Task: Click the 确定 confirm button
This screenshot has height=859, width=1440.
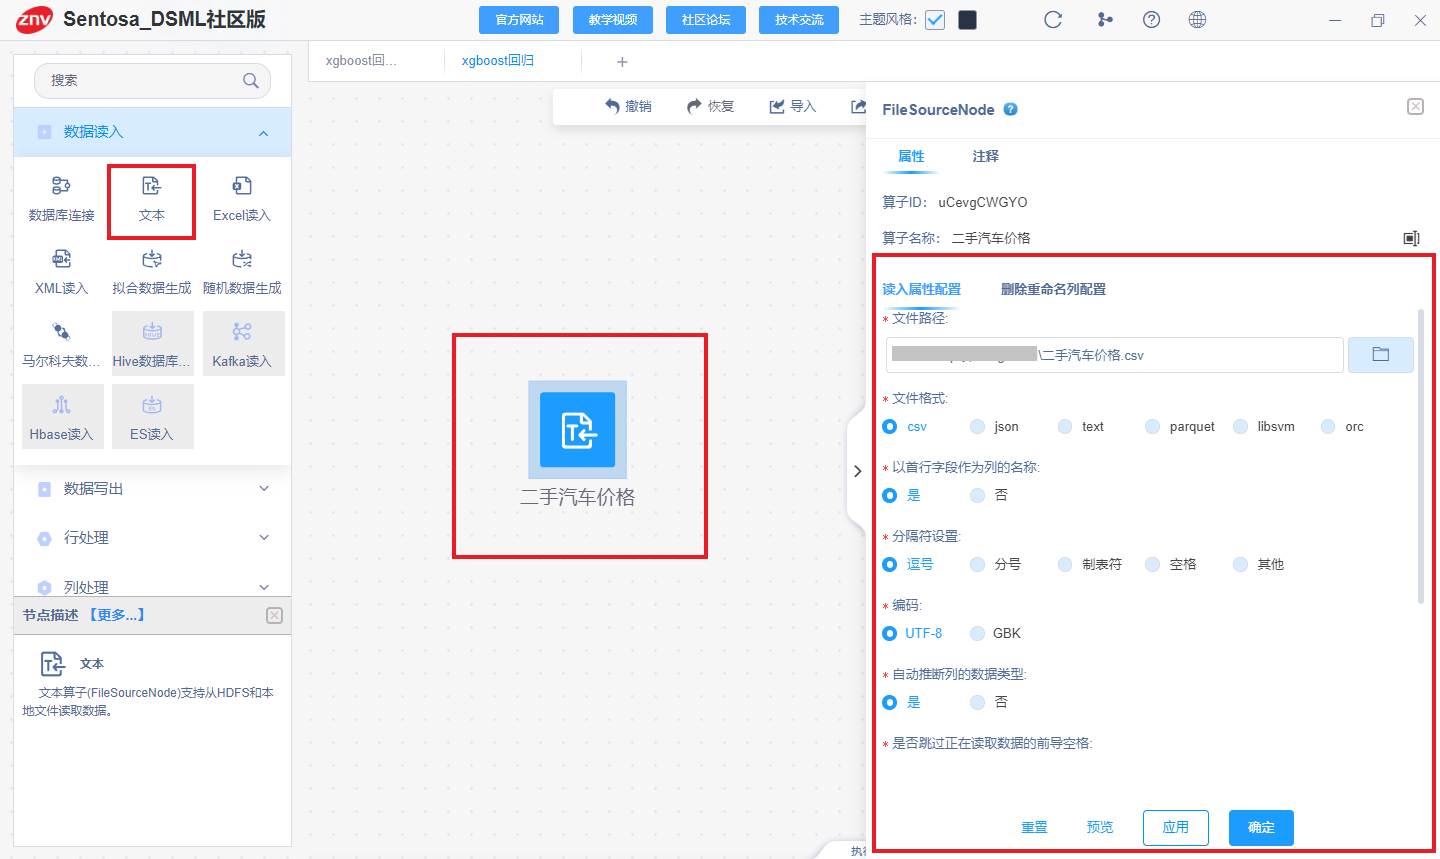Action: pyautogui.click(x=1261, y=828)
